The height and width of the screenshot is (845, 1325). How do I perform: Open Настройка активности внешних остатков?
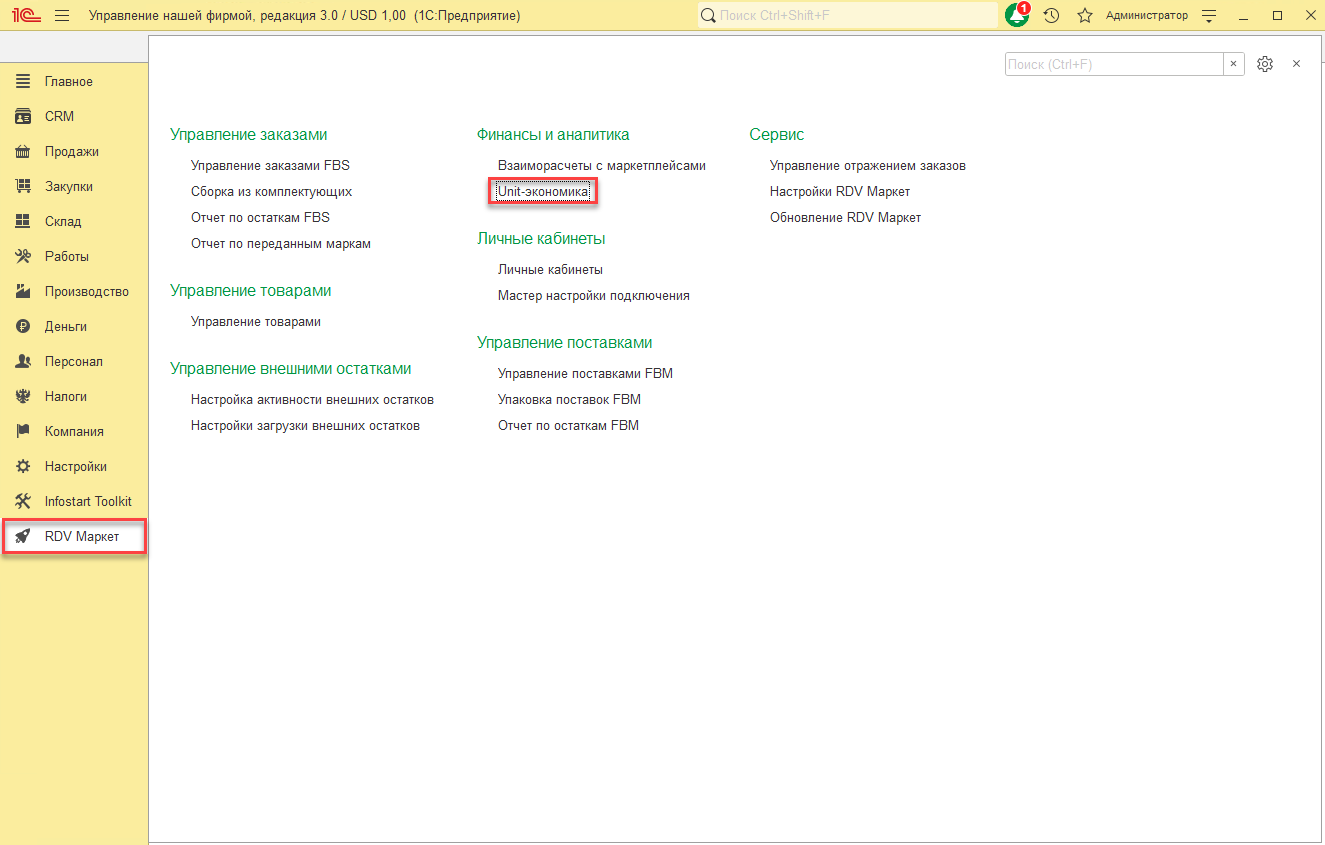click(x=312, y=399)
